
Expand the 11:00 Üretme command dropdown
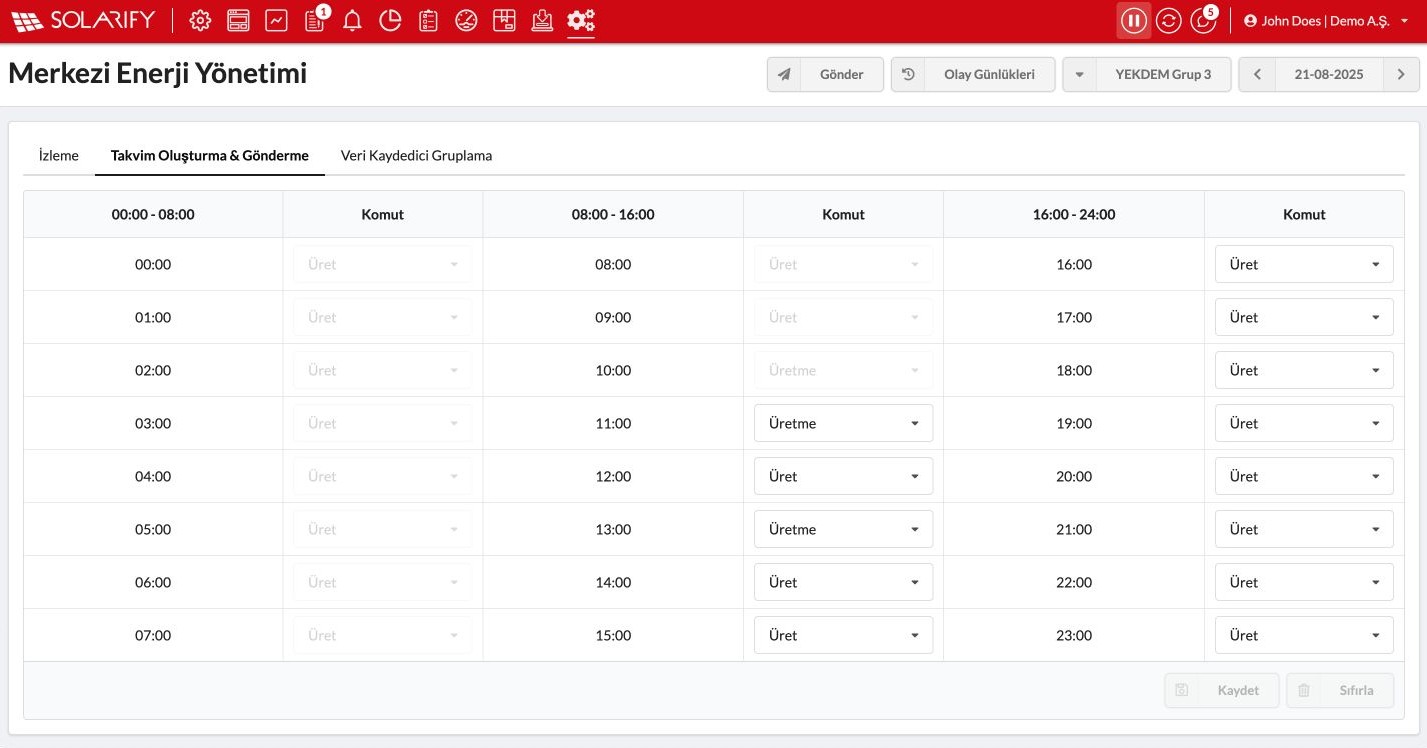[843, 423]
